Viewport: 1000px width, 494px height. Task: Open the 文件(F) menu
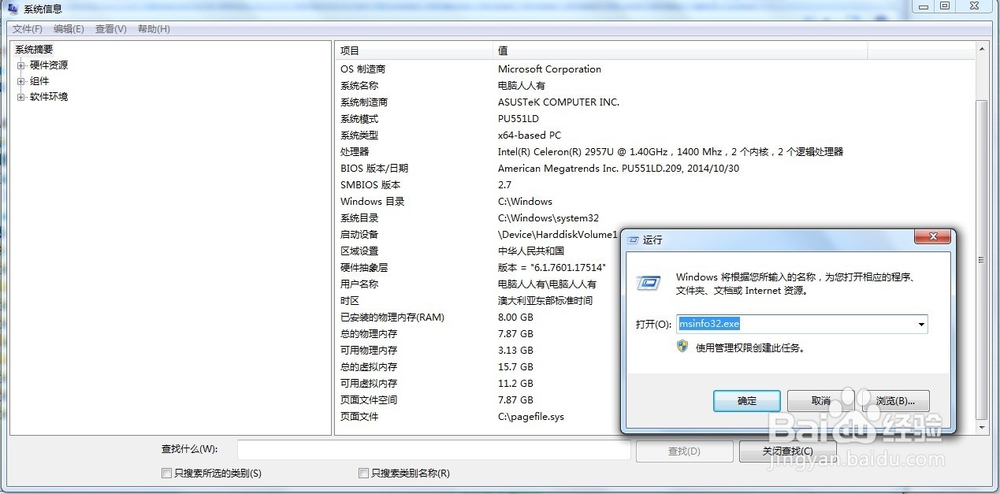(27, 29)
